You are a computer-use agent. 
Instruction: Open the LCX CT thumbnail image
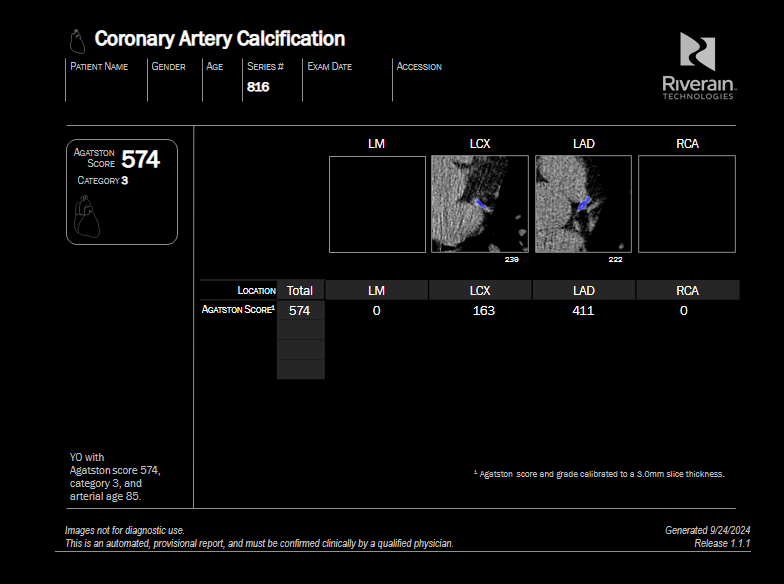[x=480, y=204]
